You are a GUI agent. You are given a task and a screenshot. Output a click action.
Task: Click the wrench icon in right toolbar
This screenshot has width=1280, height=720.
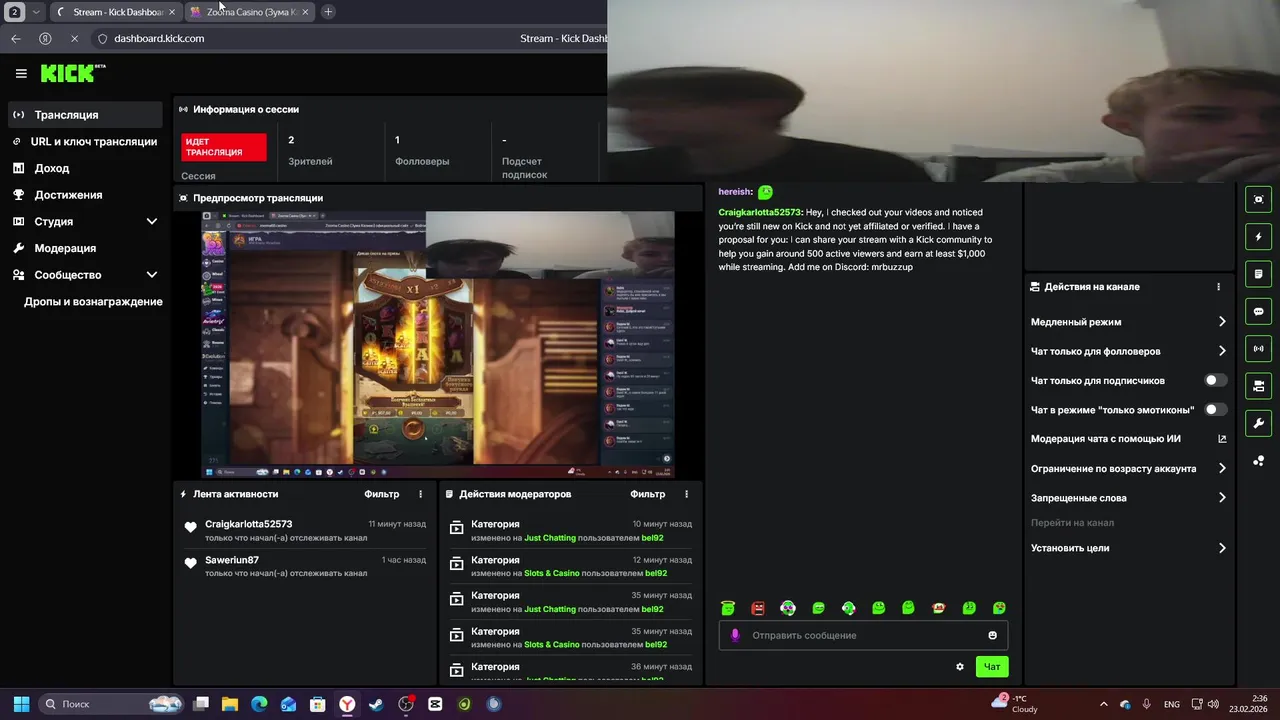[1258, 423]
